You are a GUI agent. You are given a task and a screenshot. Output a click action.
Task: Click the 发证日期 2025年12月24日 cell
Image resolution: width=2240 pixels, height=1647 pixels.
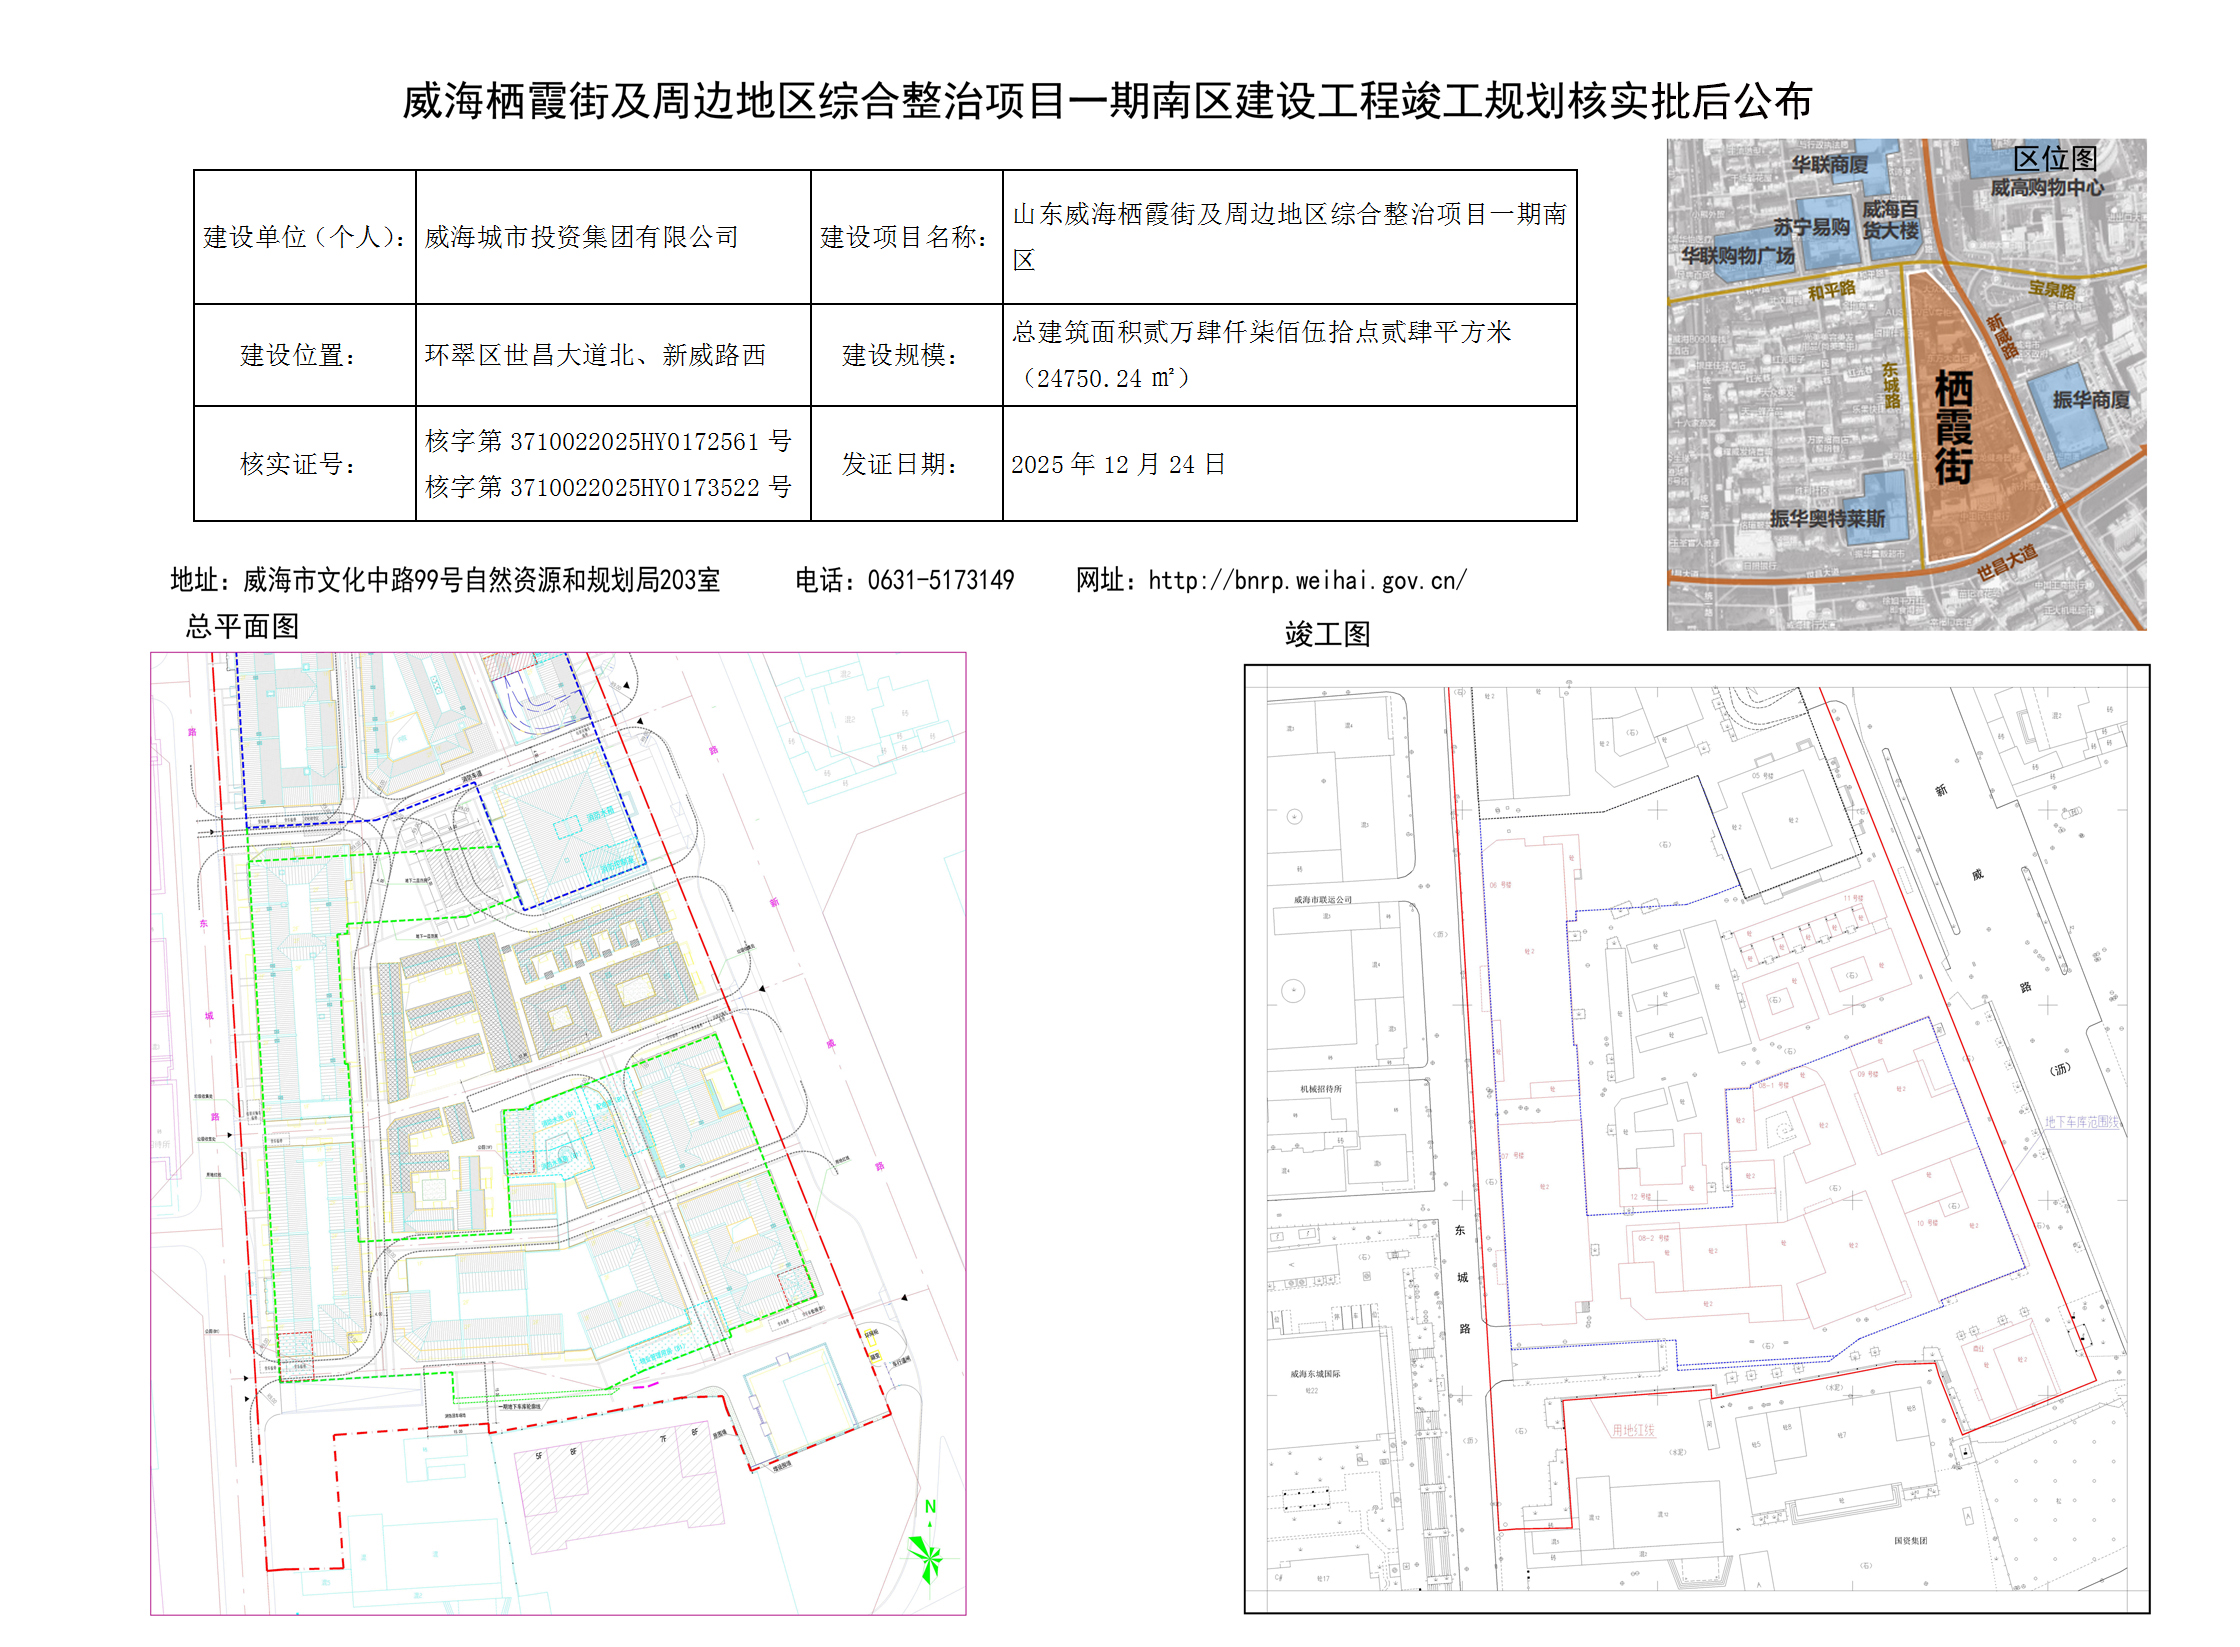click(x=1117, y=464)
